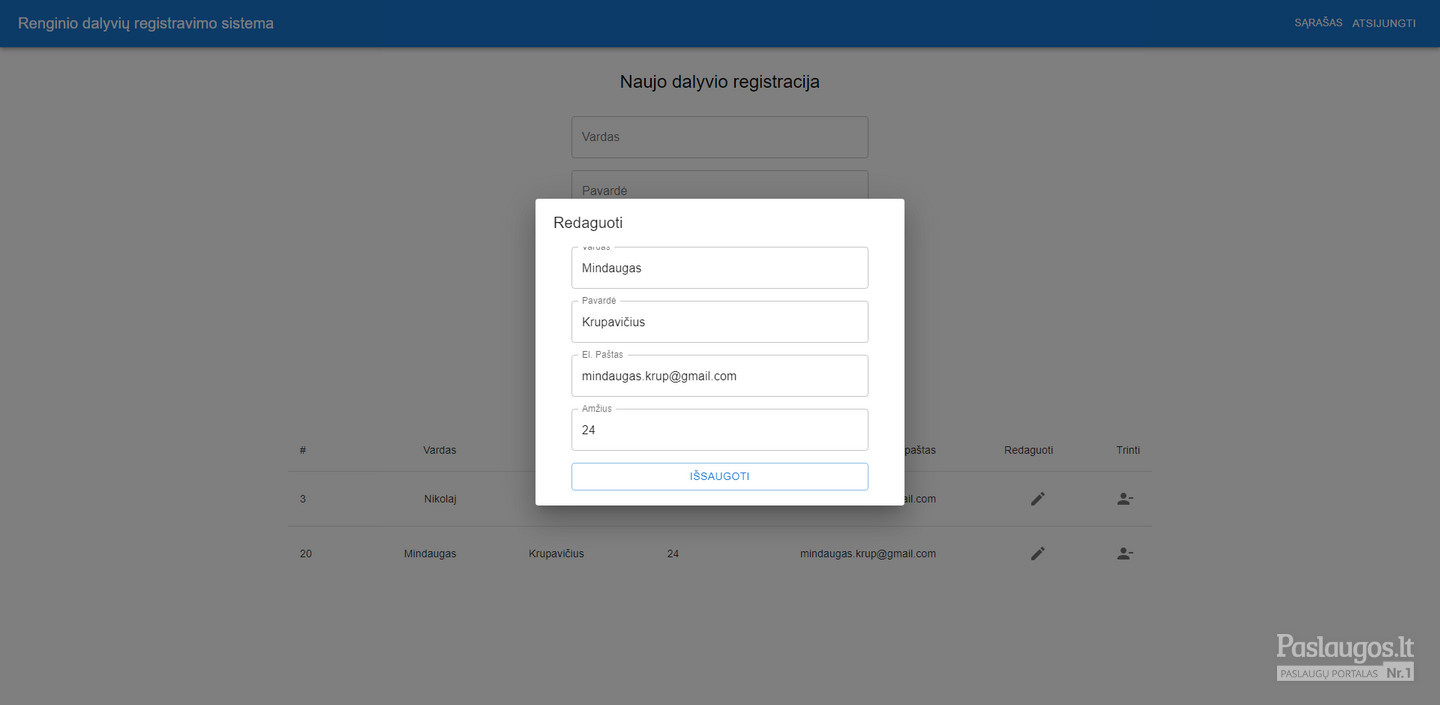The height and width of the screenshot is (705, 1440).
Task: Select the background Pavardė input in registration form
Action: 720,185
